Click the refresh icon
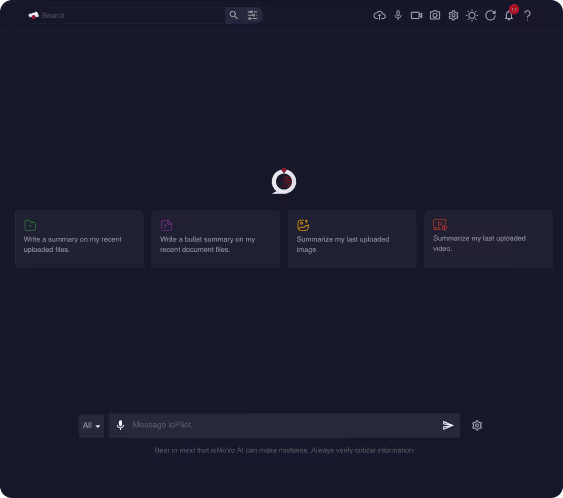The image size is (563, 498). [x=490, y=15]
